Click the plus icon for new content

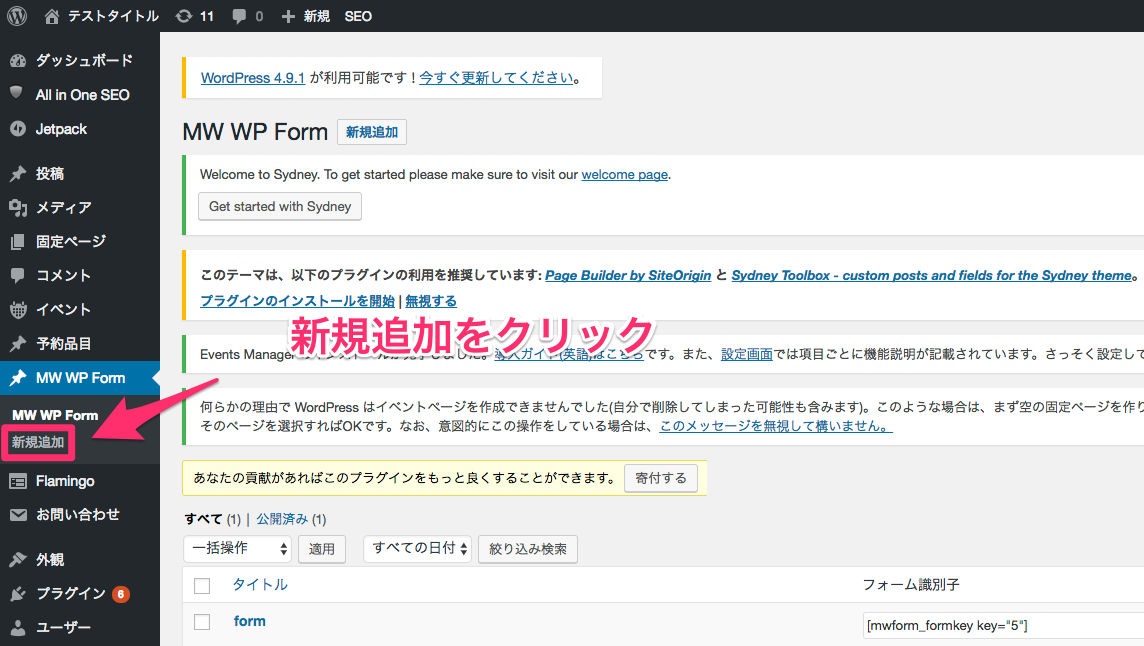[288, 16]
